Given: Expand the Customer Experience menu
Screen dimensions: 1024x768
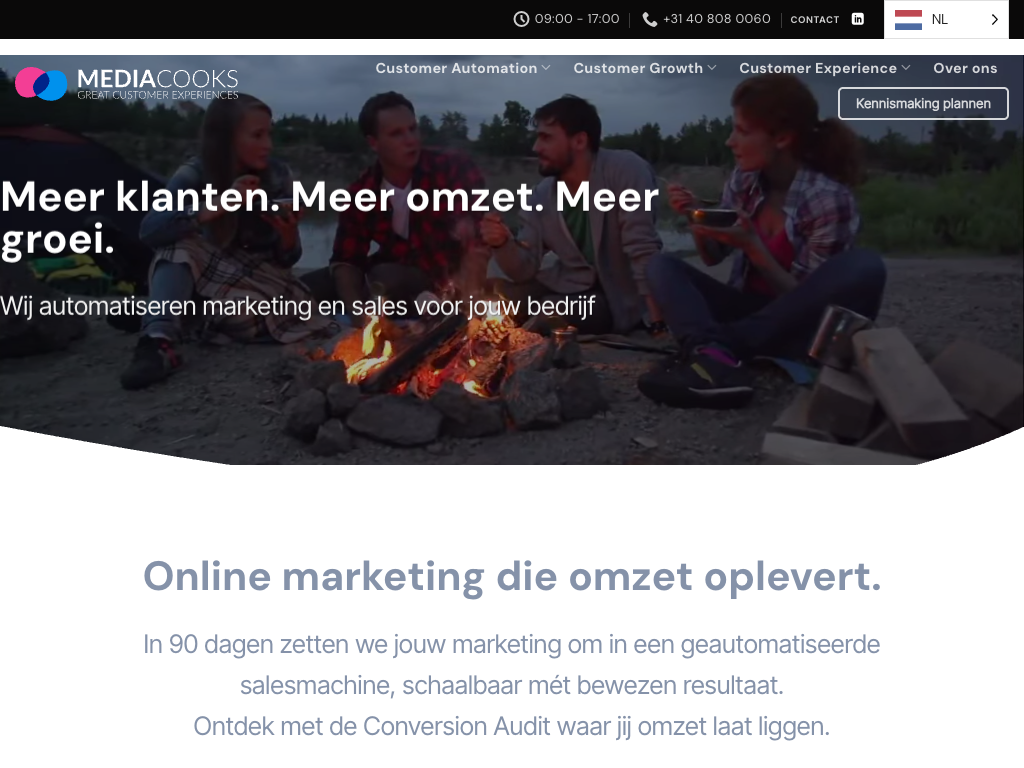Looking at the screenshot, I should pos(824,68).
